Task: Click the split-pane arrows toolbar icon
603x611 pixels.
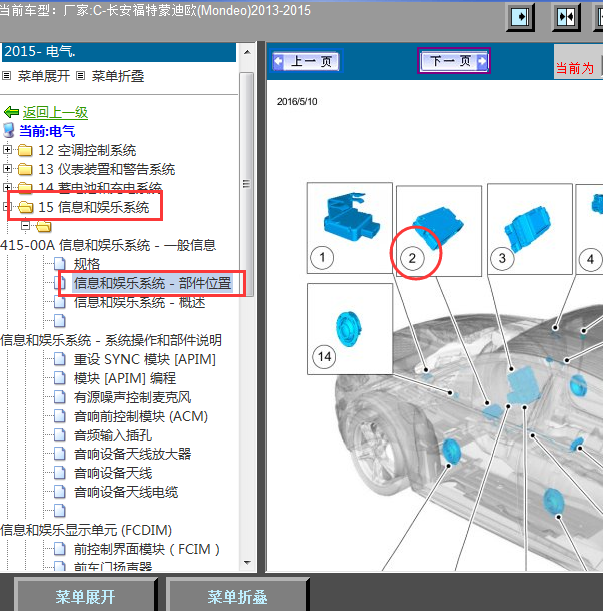Action: coord(566,17)
